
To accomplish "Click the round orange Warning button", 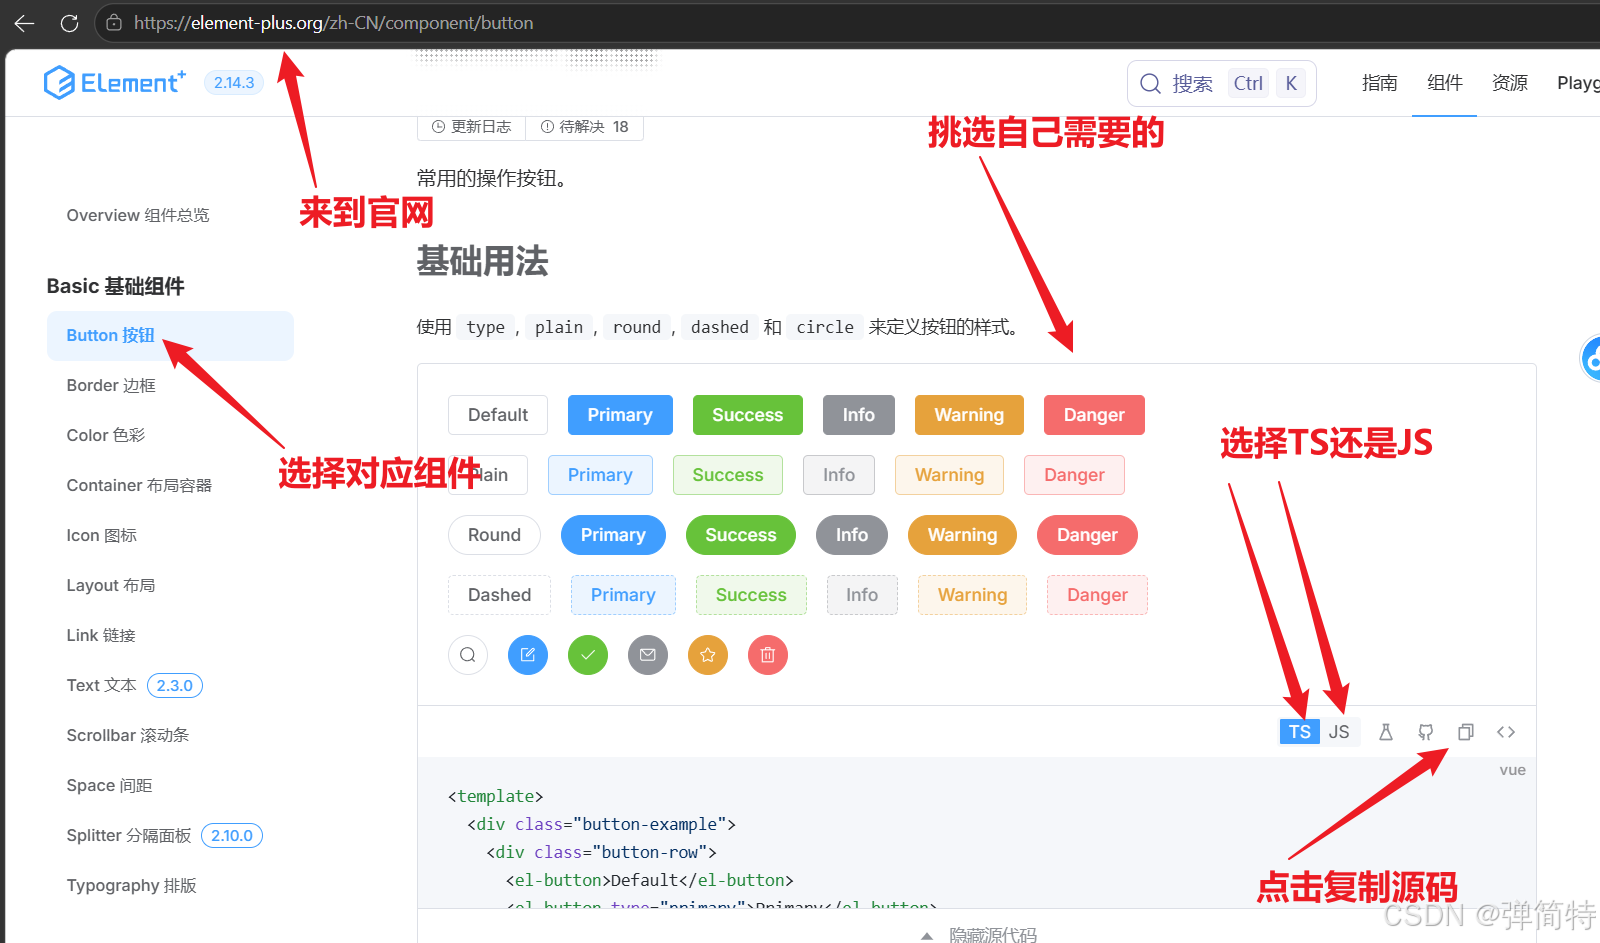I will pos(962,535).
